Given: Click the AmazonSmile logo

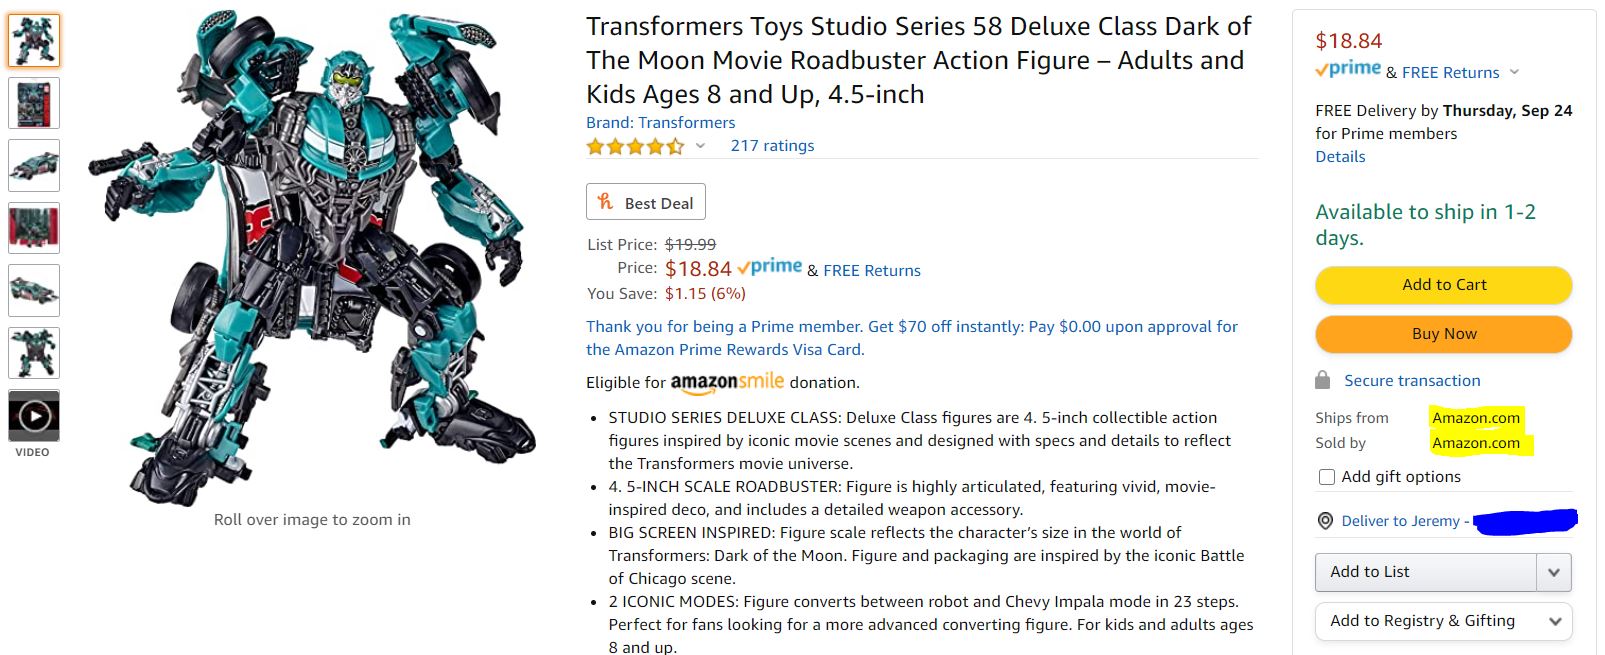Looking at the screenshot, I should click(x=727, y=382).
